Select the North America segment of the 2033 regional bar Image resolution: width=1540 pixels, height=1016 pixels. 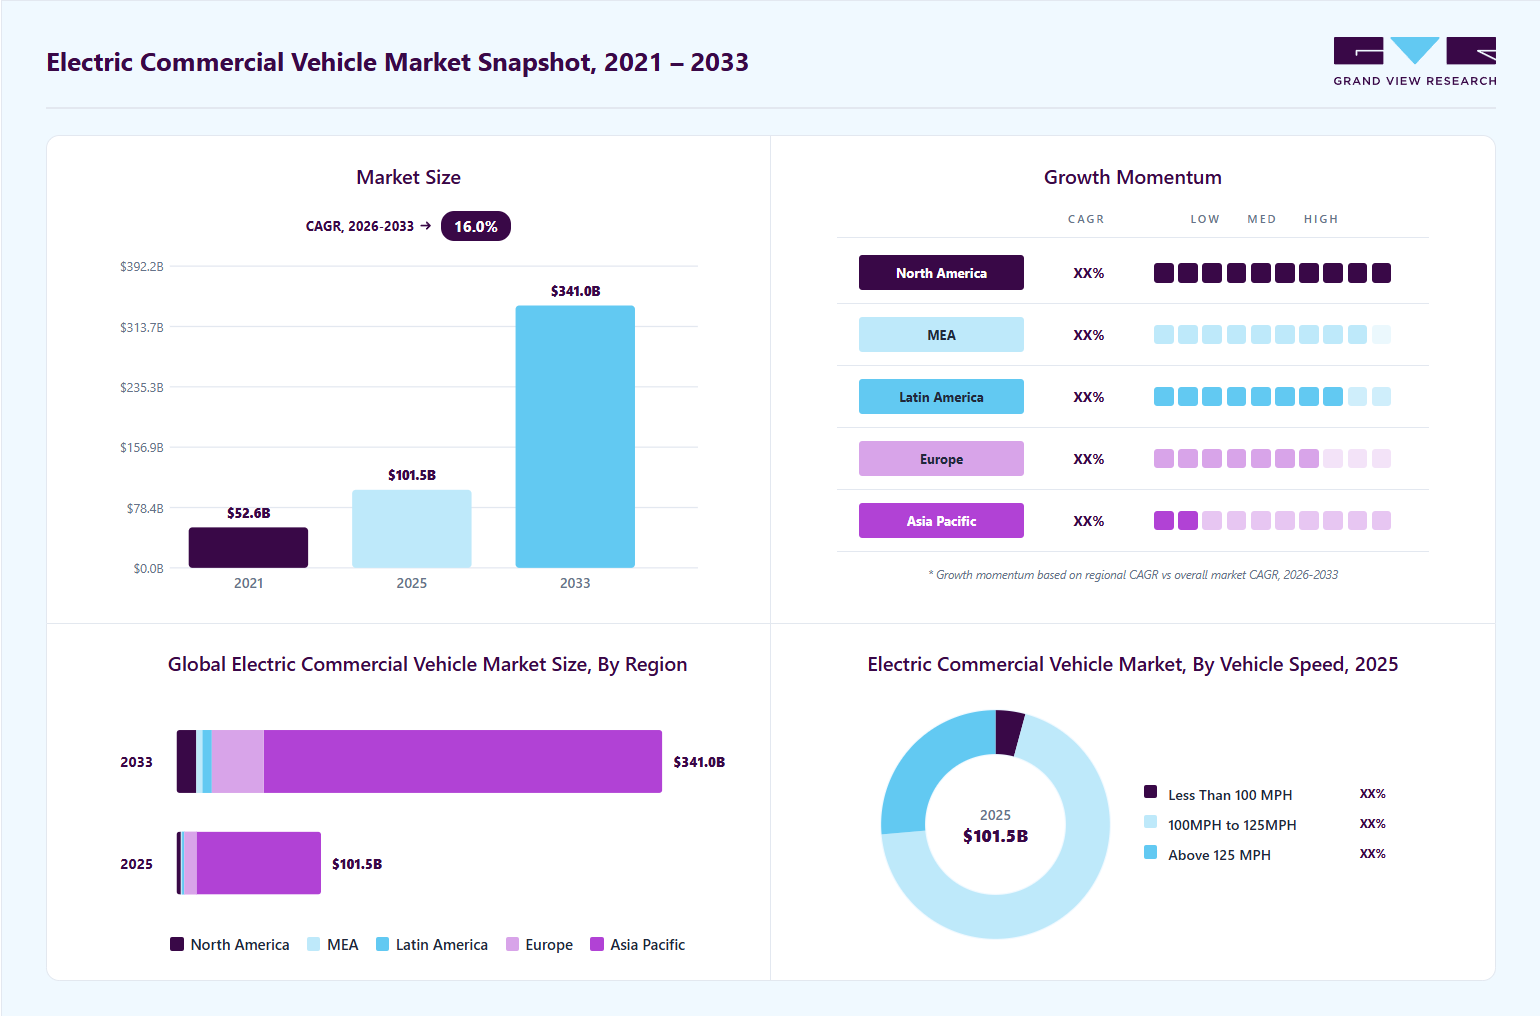(187, 762)
